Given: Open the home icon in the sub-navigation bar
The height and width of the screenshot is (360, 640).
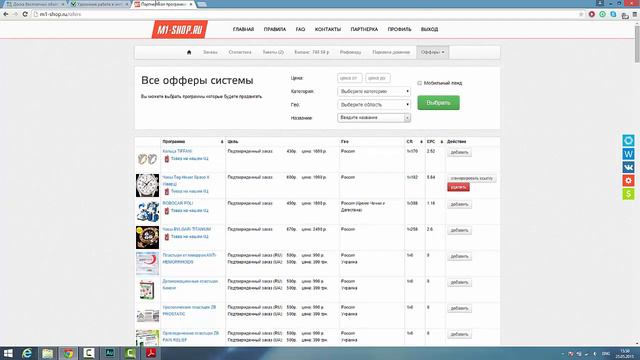Looking at the screenshot, I should (189, 52).
